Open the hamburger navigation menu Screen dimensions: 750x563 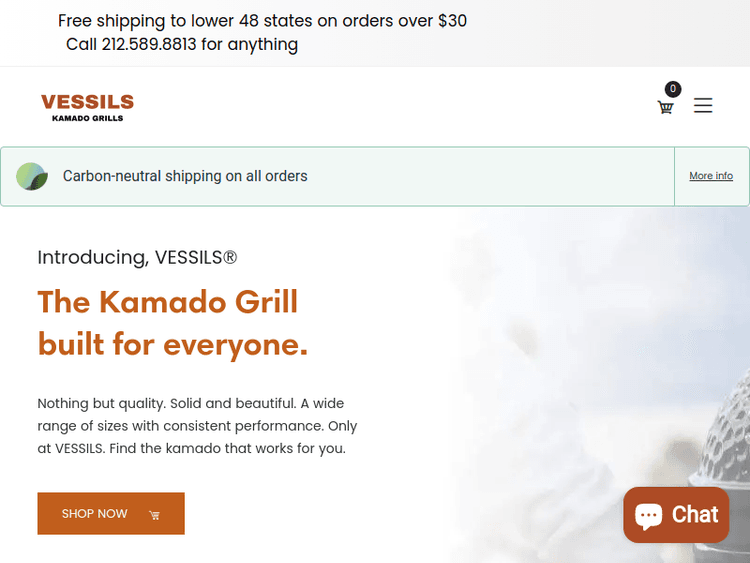pos(703,105)
